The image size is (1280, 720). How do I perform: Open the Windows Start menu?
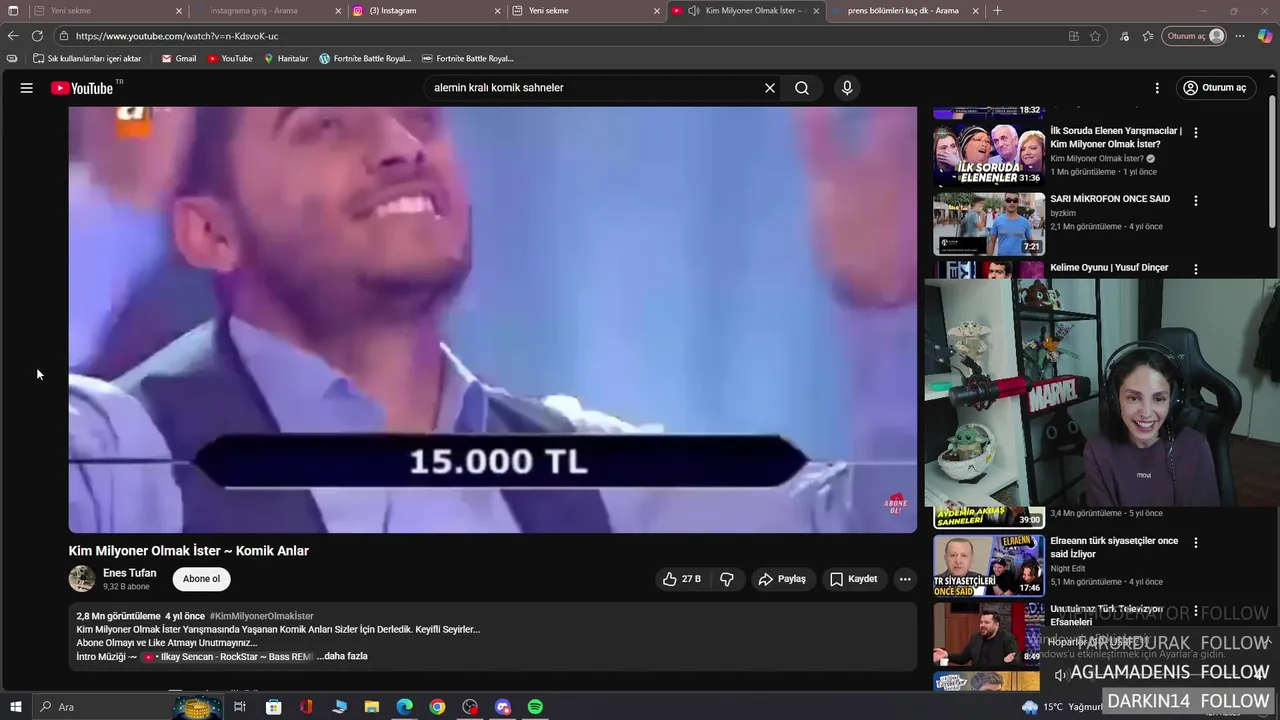coord(15,707)
